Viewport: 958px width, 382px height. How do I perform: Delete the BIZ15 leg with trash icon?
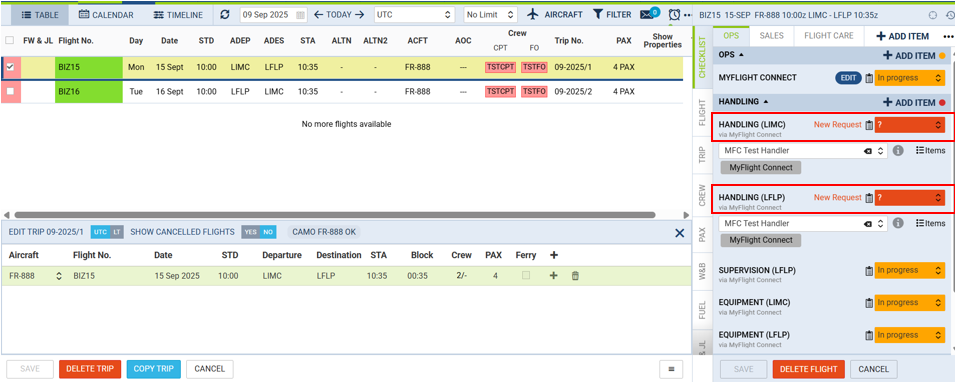tap(575, 276)
